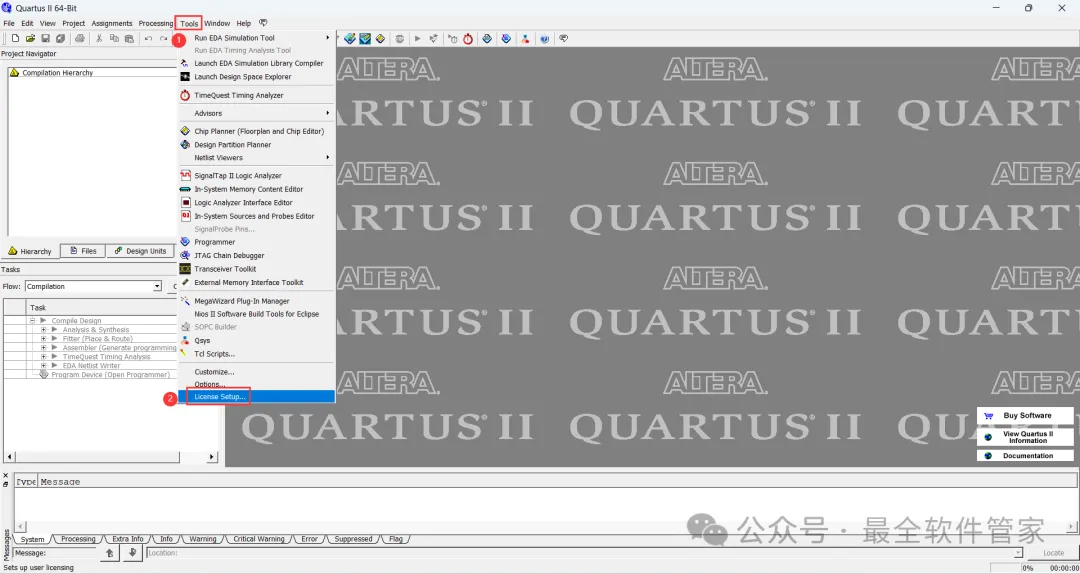The width and height of the screenshot is (1080, 574).
Task: Click the Paste clipboard toolbar icon
Action: [x=129, y=39]
